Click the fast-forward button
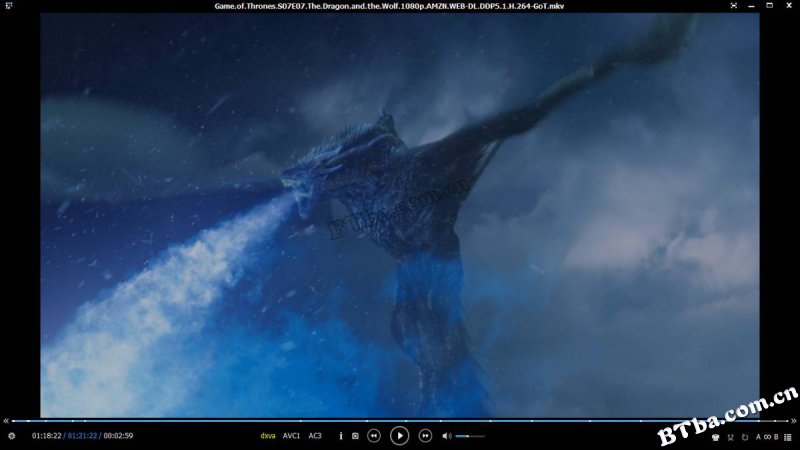 point(425,436)
